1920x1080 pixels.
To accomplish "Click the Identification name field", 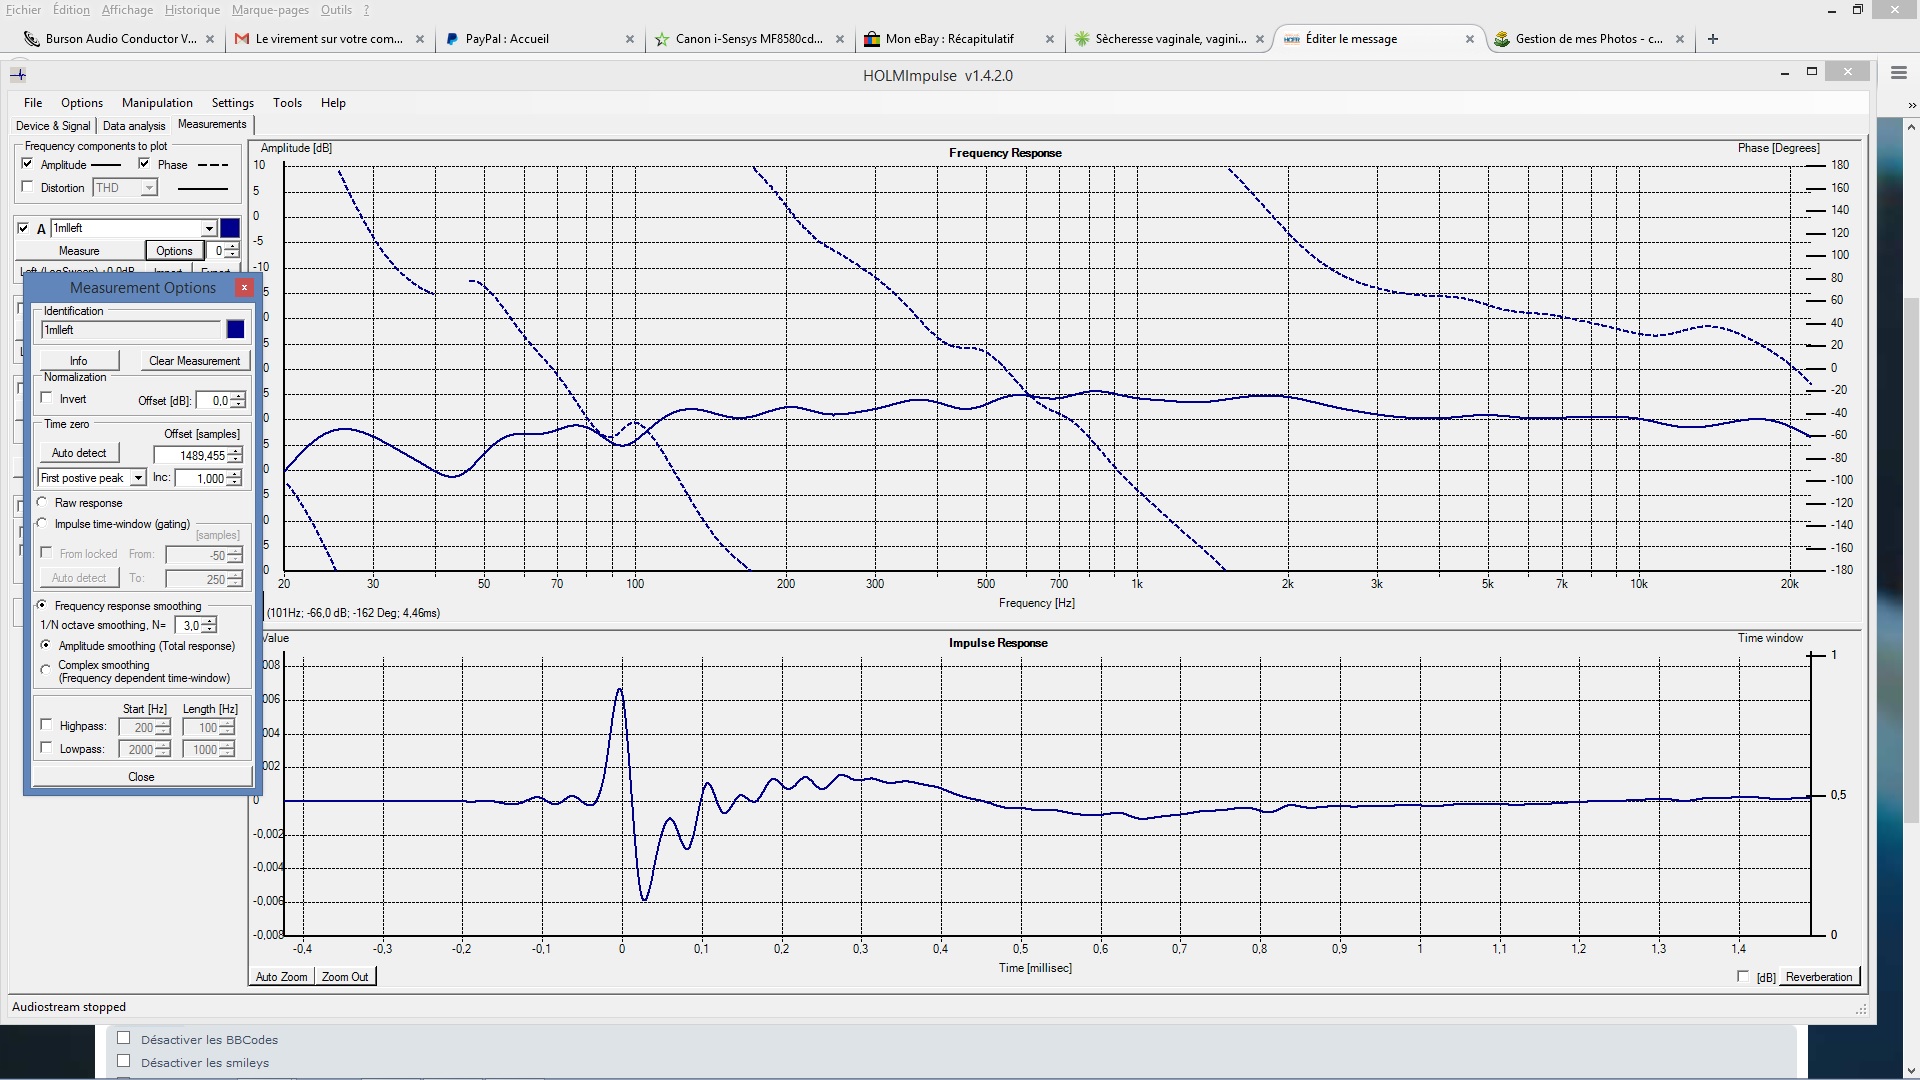I will 131,330.
